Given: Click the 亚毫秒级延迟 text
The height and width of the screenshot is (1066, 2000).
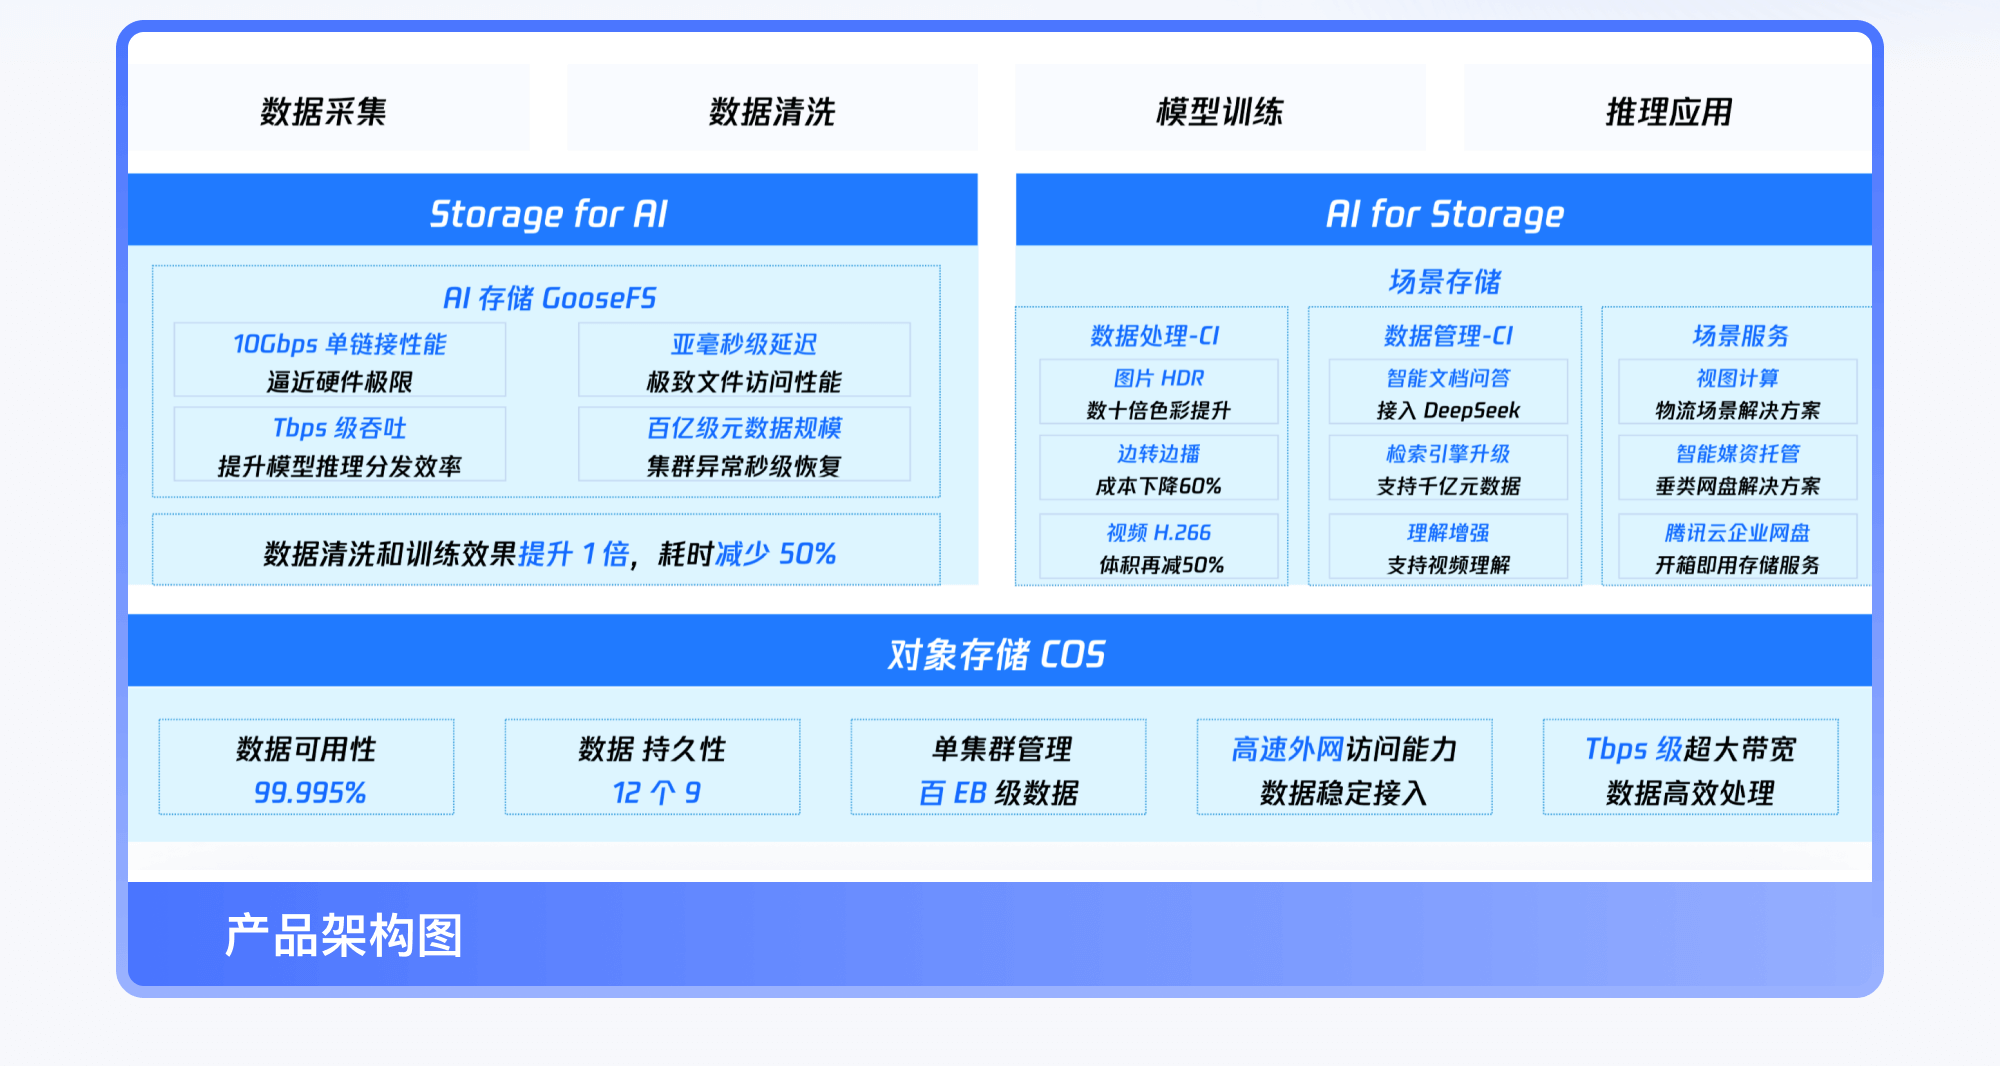Looking at the screenshot, I should pos(744,344).
